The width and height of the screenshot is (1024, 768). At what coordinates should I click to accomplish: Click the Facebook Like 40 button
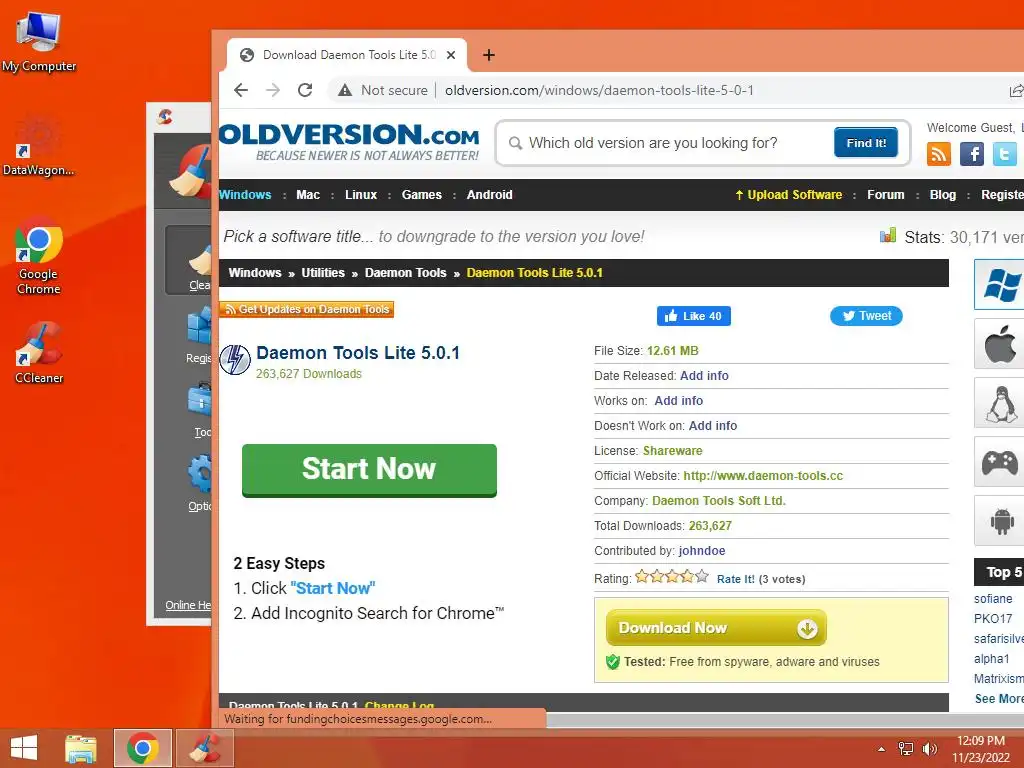[x=694, y=316]
